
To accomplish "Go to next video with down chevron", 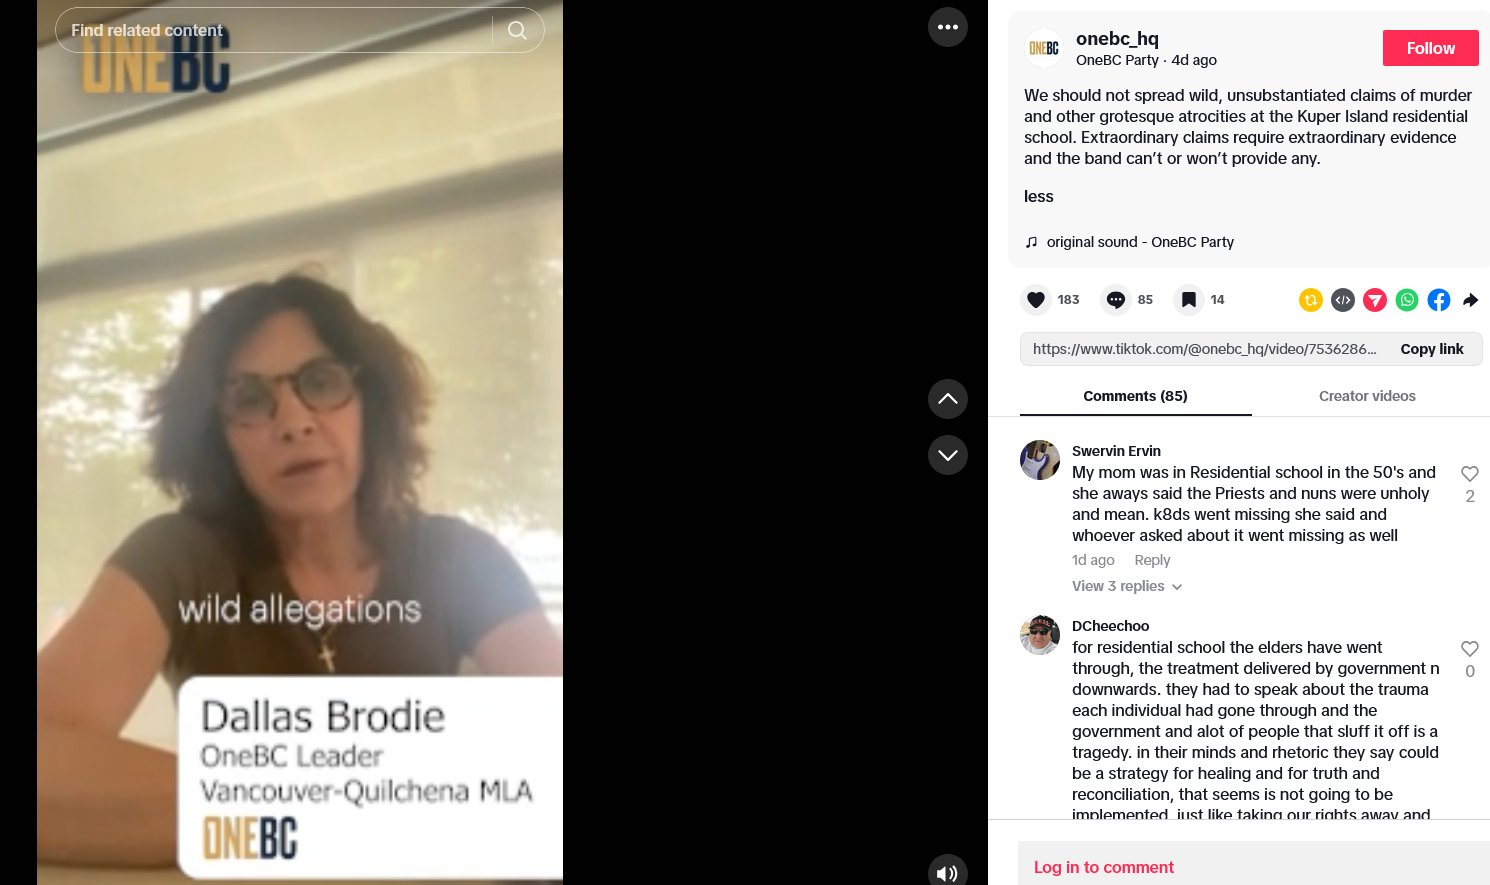I will [948, 455].
